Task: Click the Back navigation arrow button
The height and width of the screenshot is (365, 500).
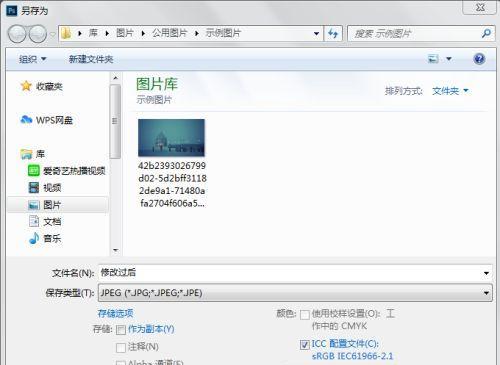Action: 17,34
